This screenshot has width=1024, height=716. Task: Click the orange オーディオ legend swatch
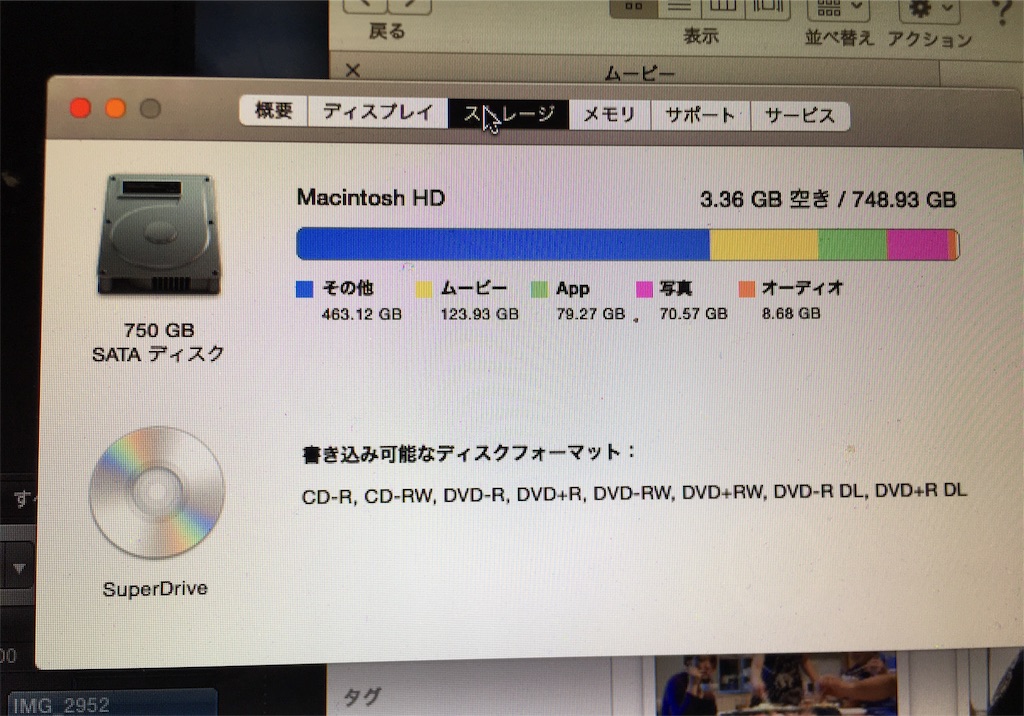746,289
